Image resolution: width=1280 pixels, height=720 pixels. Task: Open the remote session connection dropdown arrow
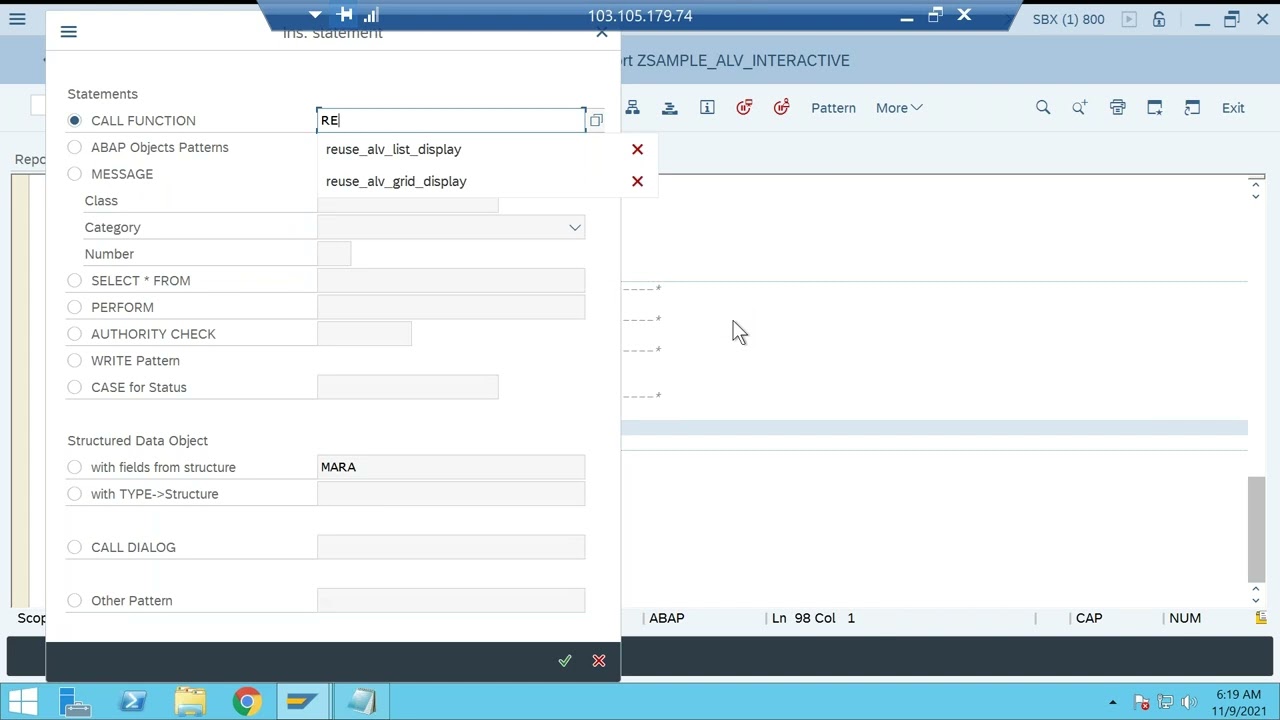(315, 15)
